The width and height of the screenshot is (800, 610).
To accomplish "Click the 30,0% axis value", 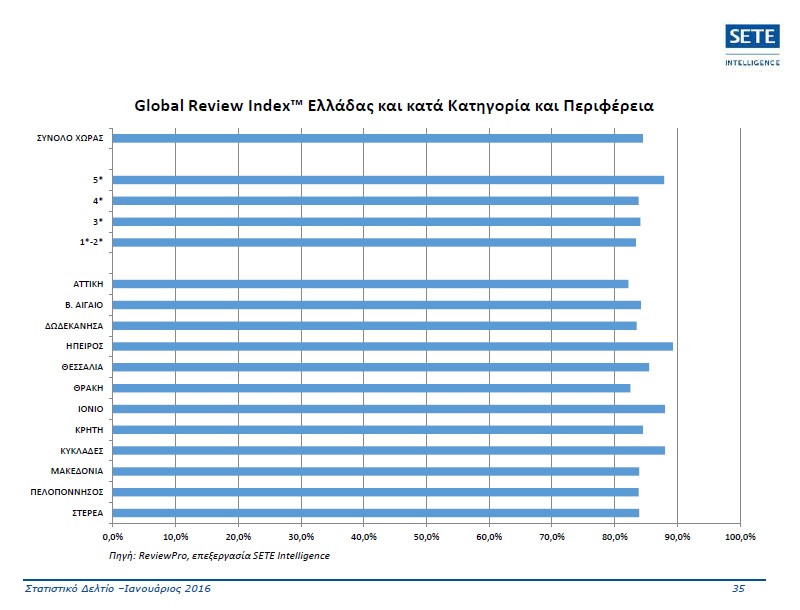I will pyautogui.click(x=301, y=537).
